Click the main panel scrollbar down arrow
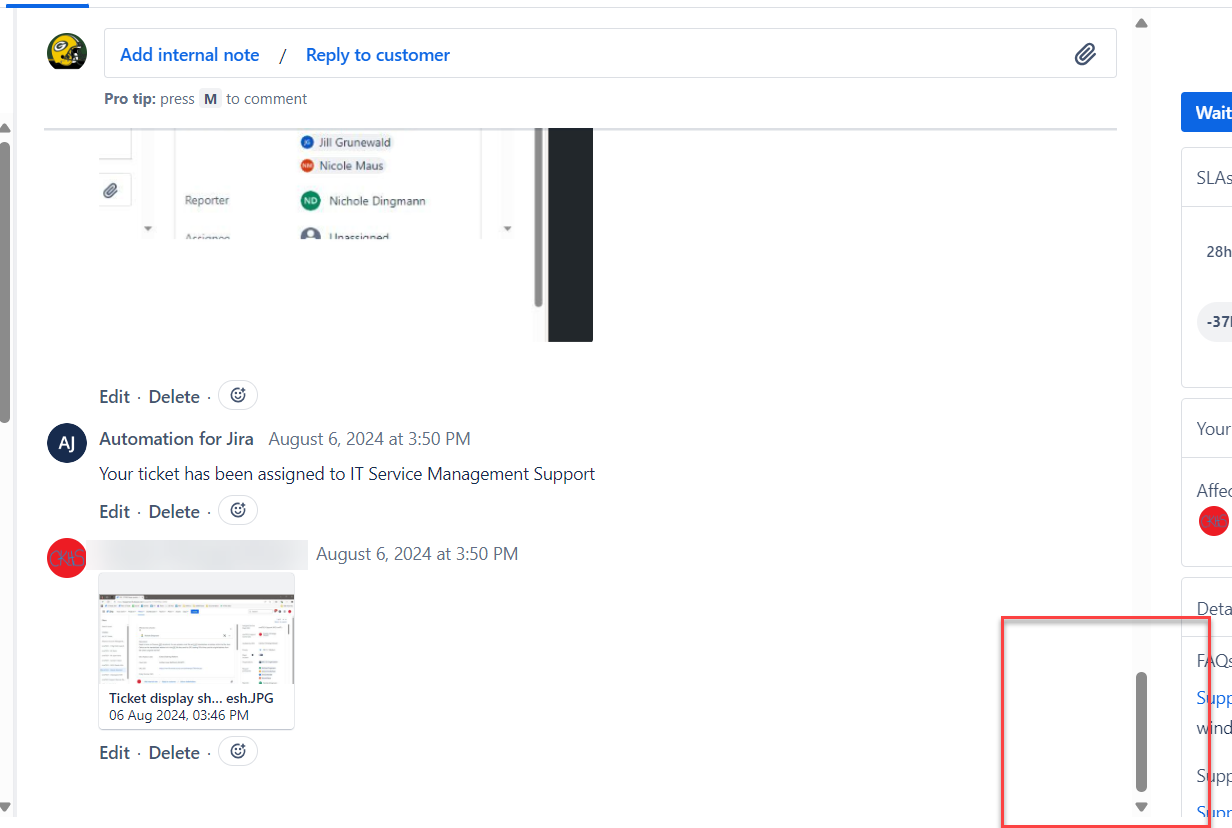The image size is (1232, 828). pyautogui.click(x=1141, y=806)
